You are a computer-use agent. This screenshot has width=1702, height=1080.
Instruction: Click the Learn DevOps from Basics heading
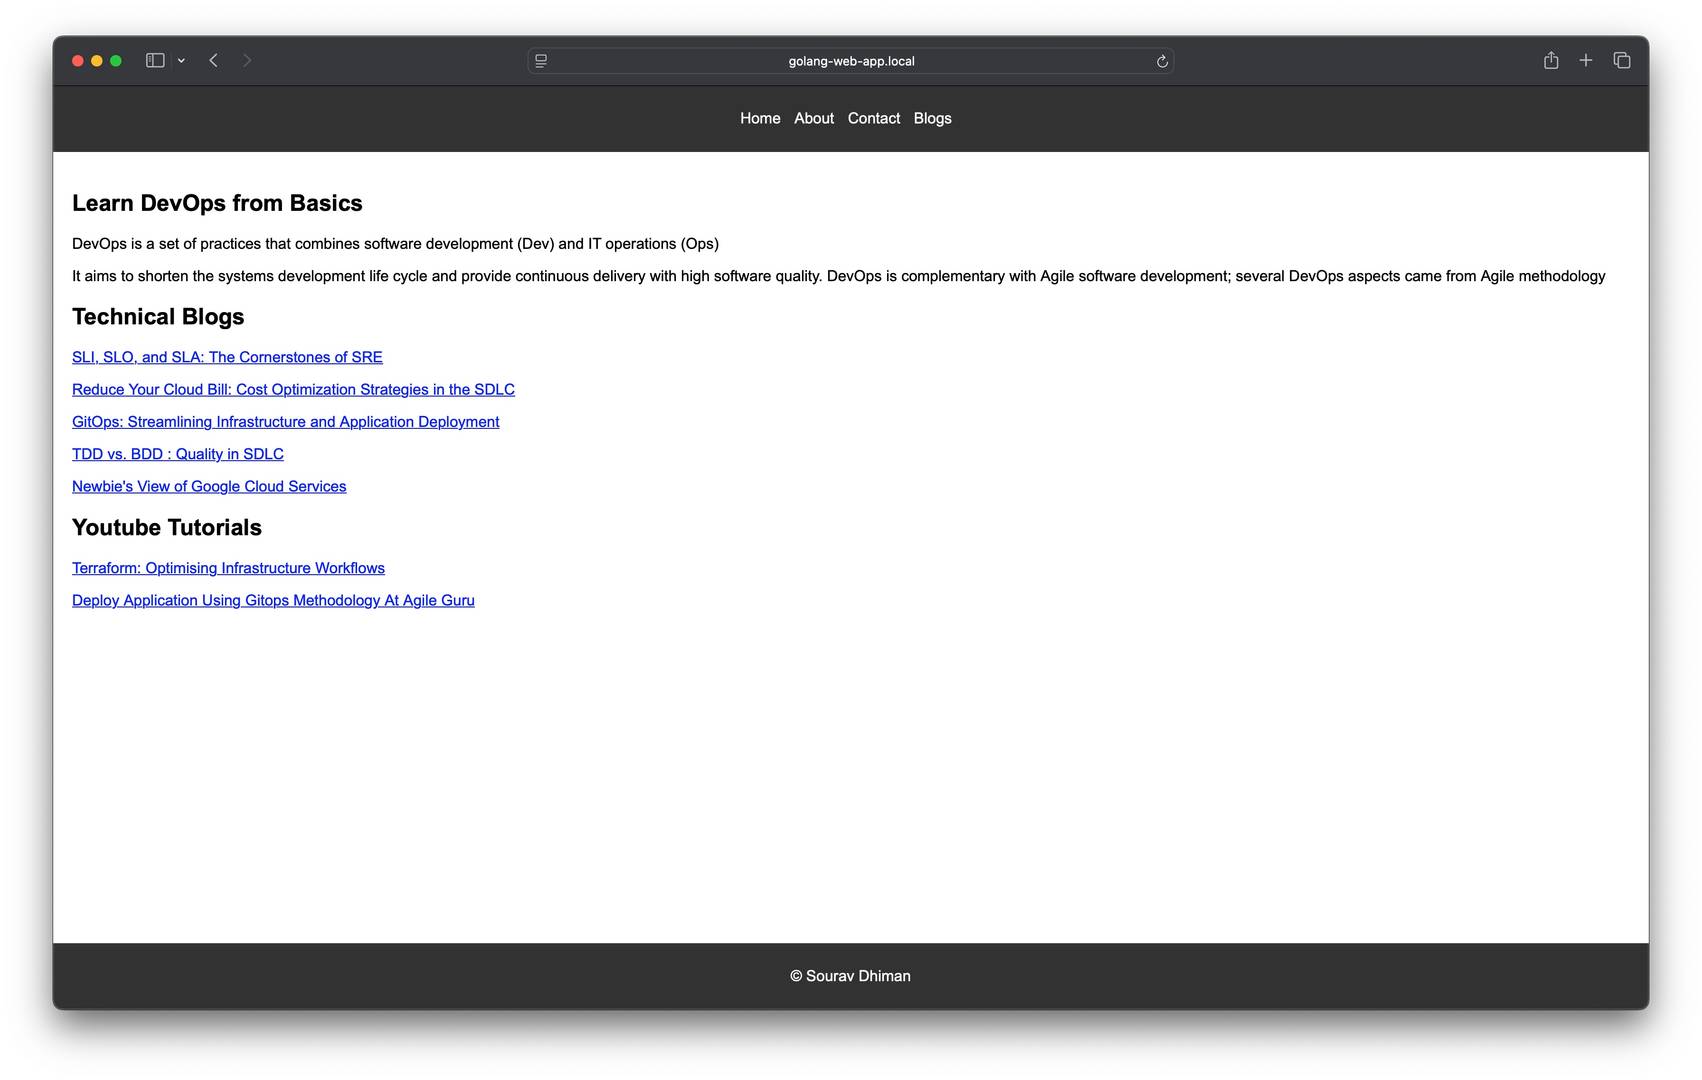pyautogui.click(x=217, y=203)
